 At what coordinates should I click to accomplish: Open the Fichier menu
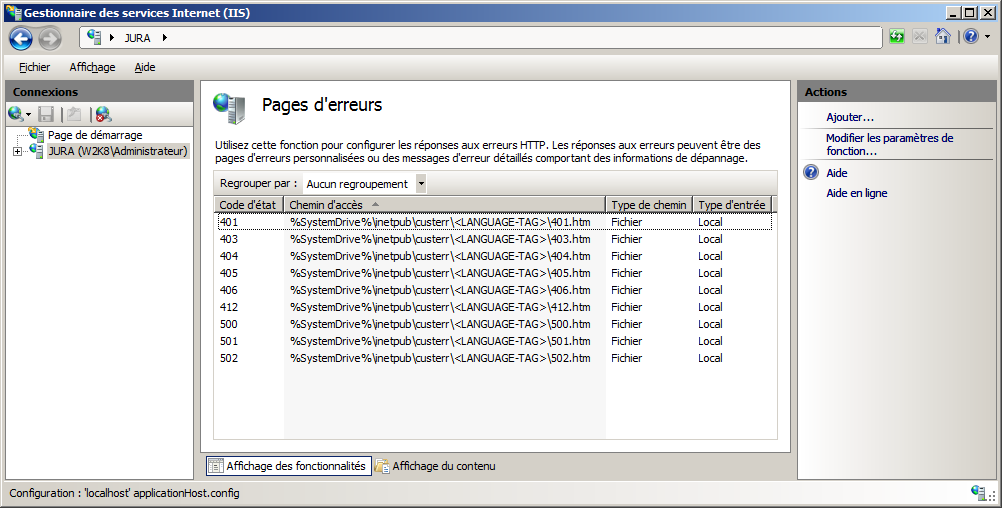(x=34, y=67)
